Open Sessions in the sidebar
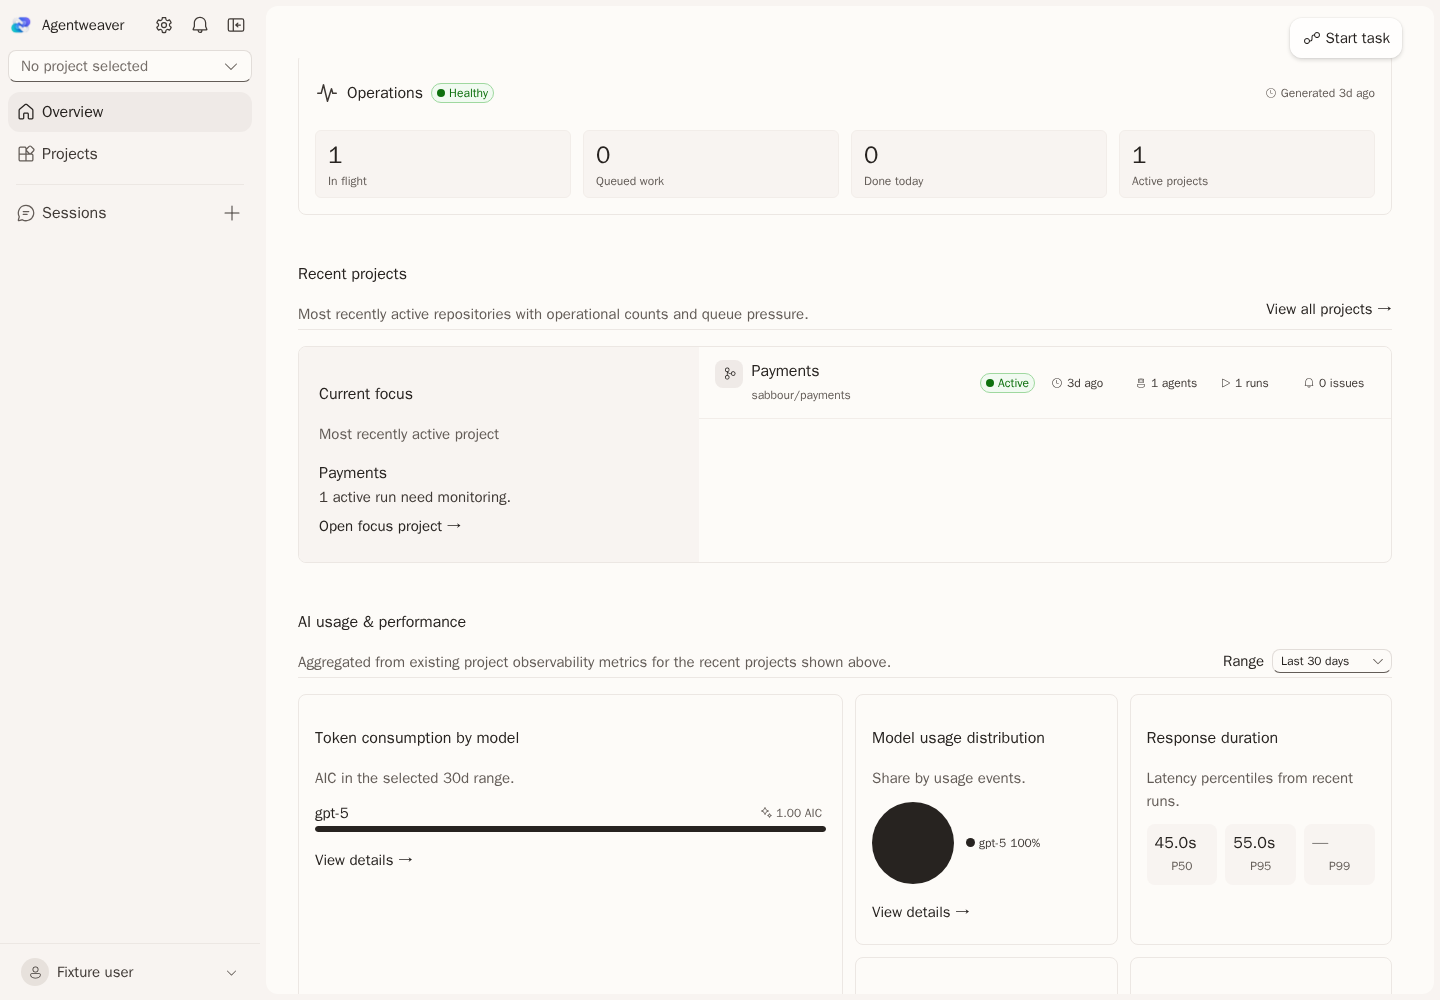 (74, 213)
